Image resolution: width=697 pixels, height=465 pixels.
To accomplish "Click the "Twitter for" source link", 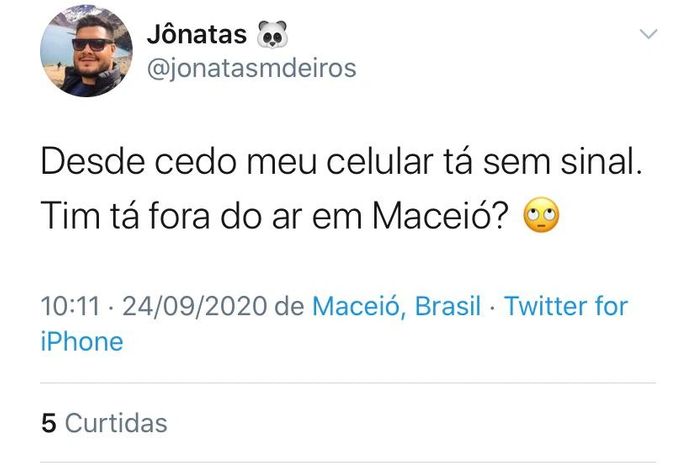I will coord(566,306).
